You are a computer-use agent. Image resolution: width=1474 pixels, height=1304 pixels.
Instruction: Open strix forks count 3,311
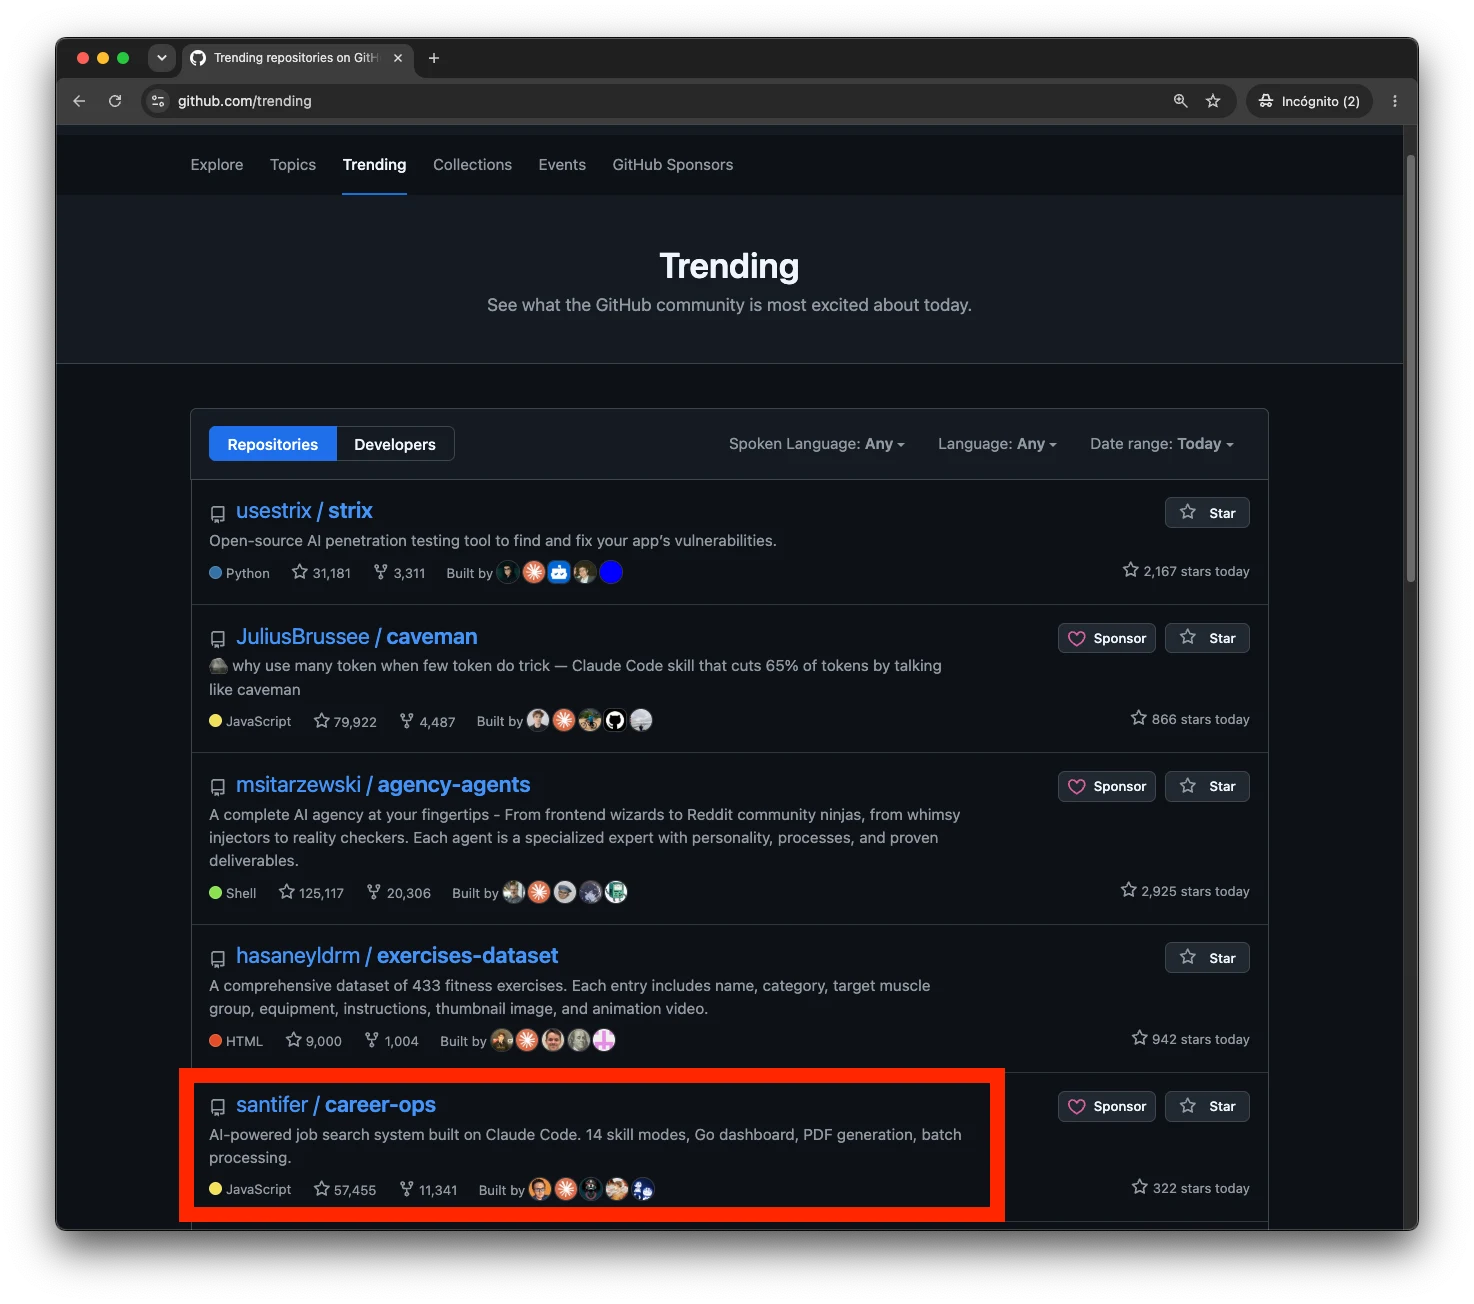(x=399, y=573)
